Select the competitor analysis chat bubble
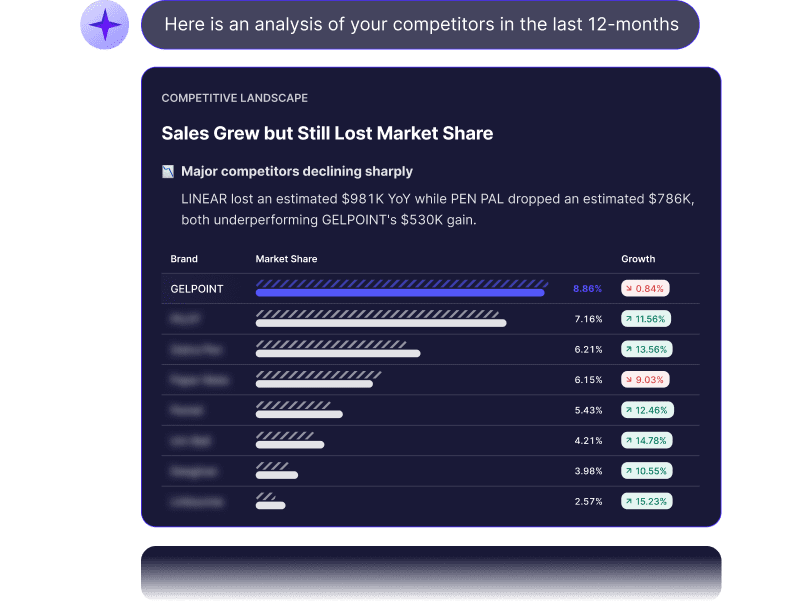This screenshot has height=602, width=807. pos(421,24)
